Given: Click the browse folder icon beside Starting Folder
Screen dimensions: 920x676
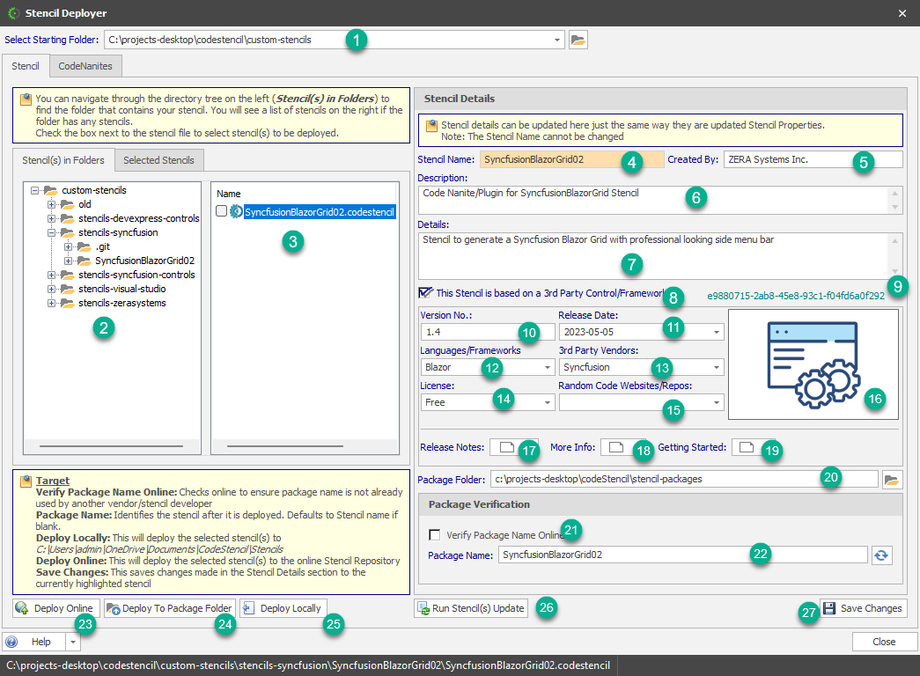Looking at the screenshot, I should pos(578,40).
